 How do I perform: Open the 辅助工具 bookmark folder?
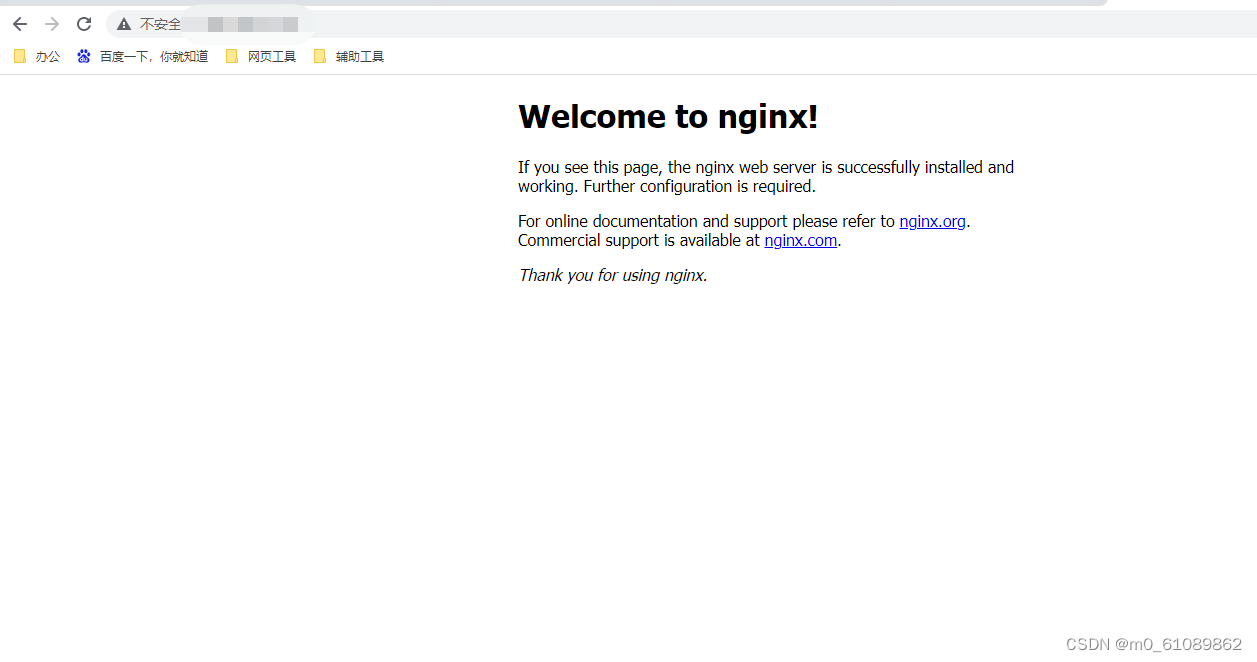pos(349,57)
